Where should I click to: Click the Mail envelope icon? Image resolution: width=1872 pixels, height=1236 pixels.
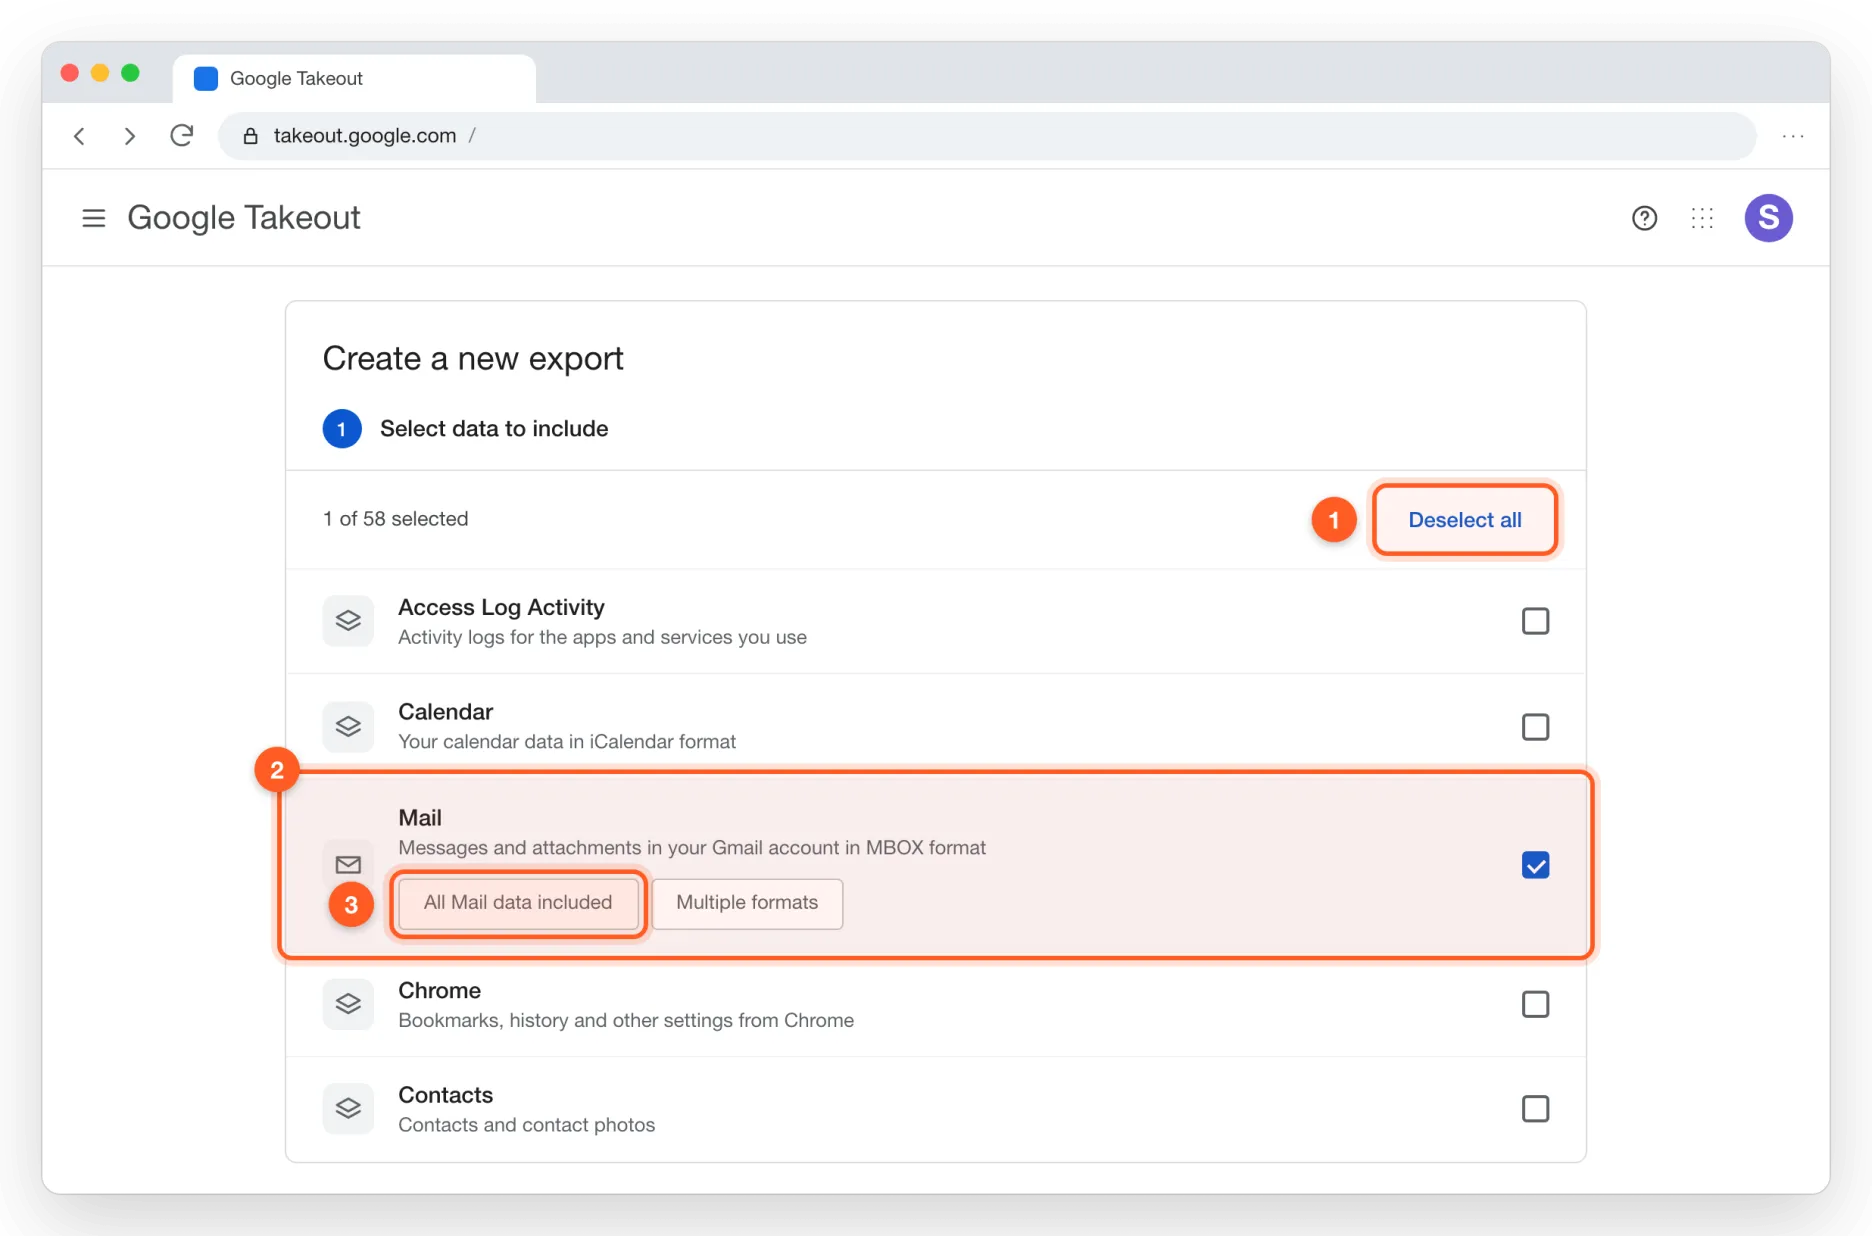click(348, 864)
